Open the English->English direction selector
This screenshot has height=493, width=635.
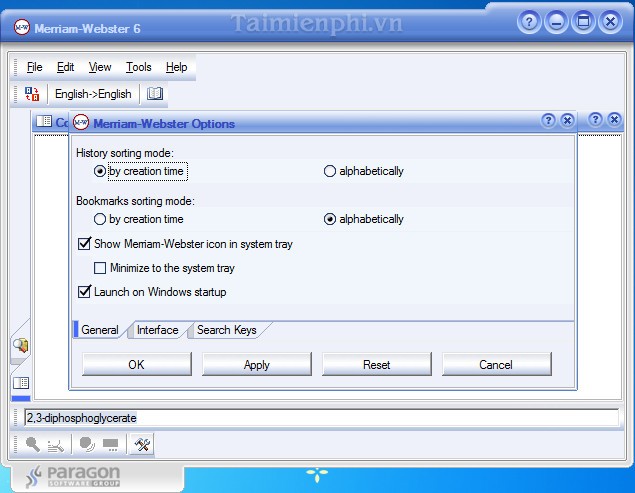click(93, 94)
